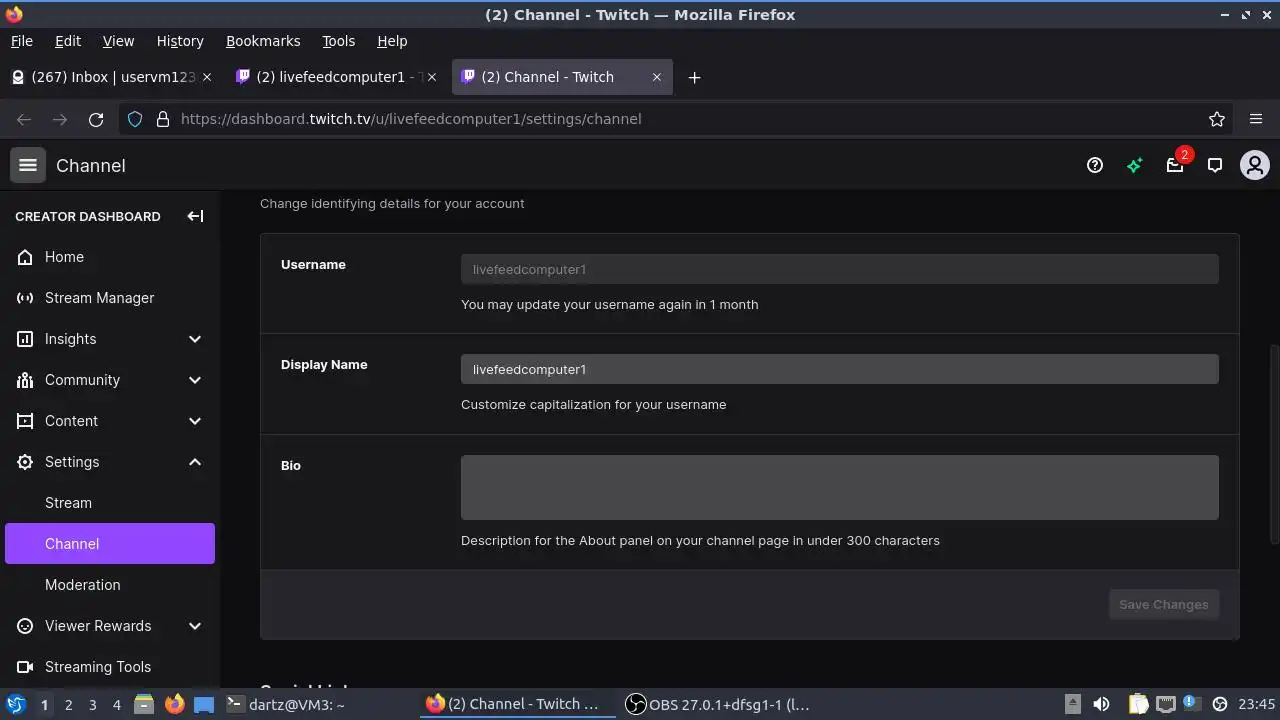Click Firefox reload page button

(x=96, y=119)
